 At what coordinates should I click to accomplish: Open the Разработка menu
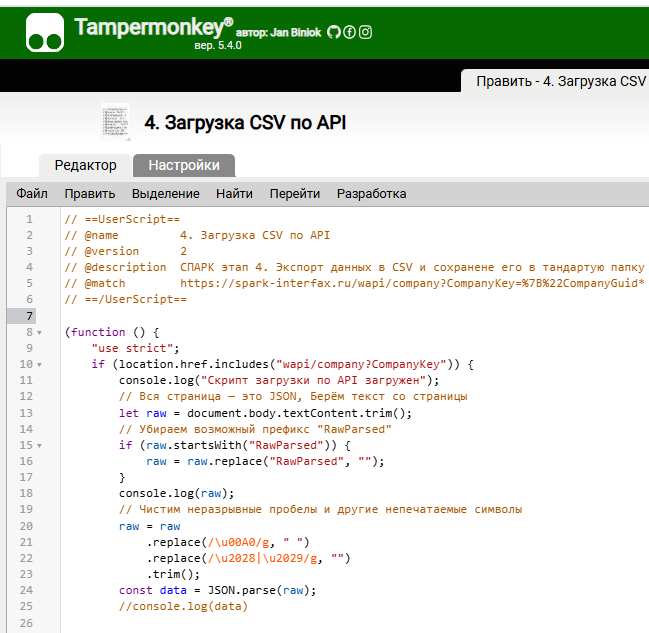point(371,194)
